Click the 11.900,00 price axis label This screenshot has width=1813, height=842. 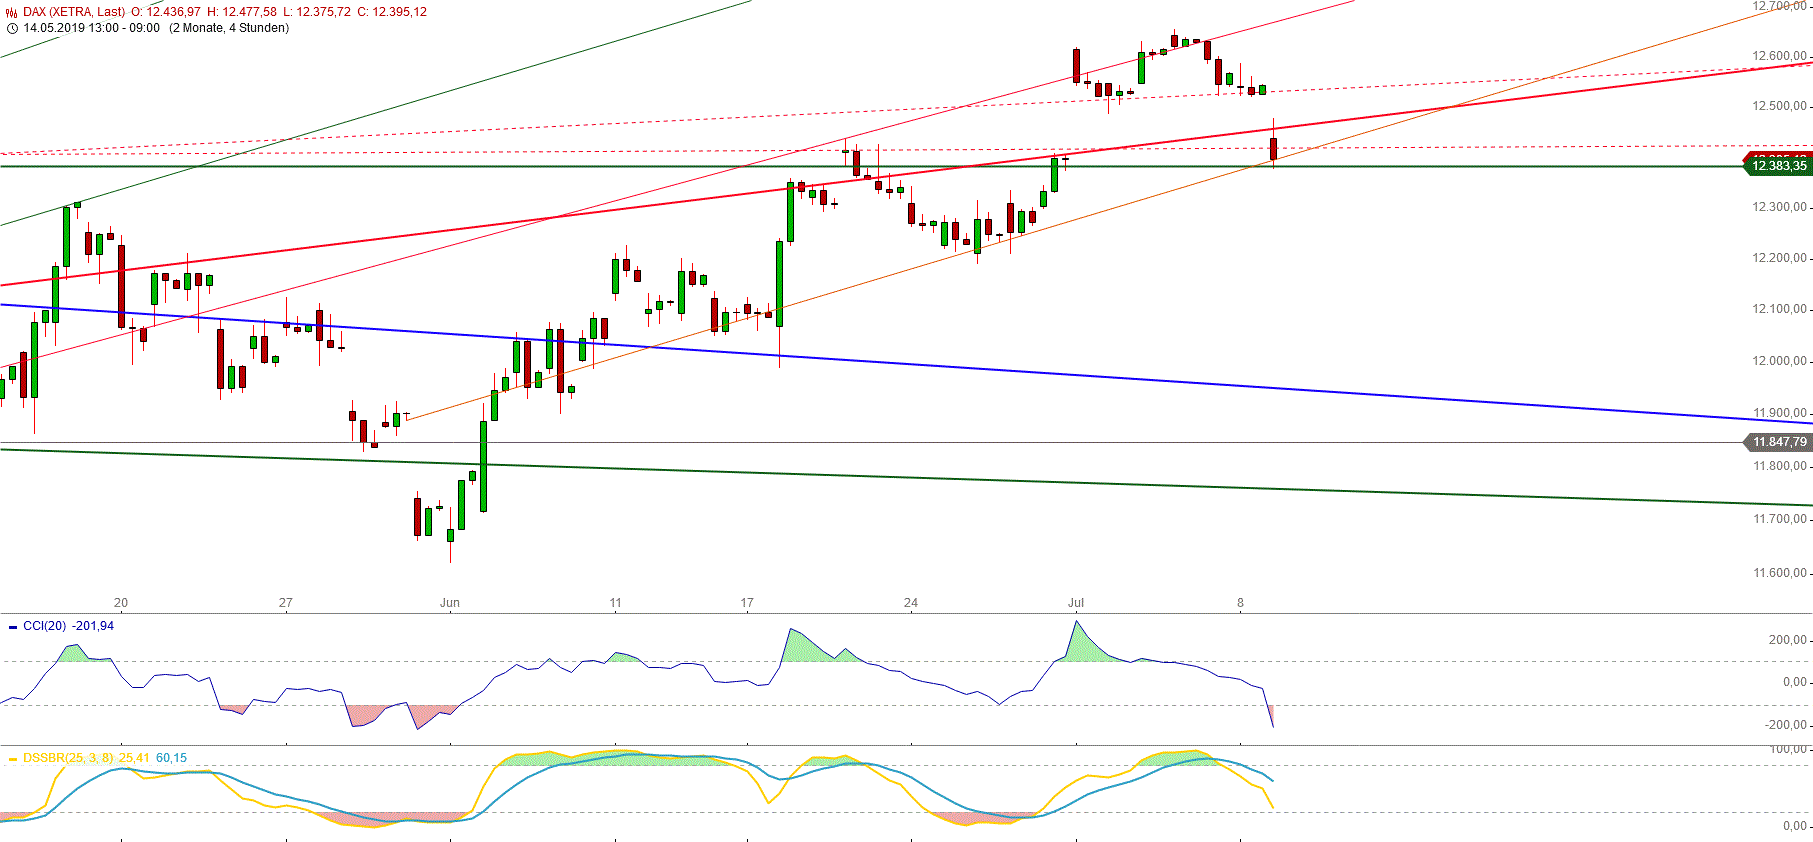(1779, 413)
